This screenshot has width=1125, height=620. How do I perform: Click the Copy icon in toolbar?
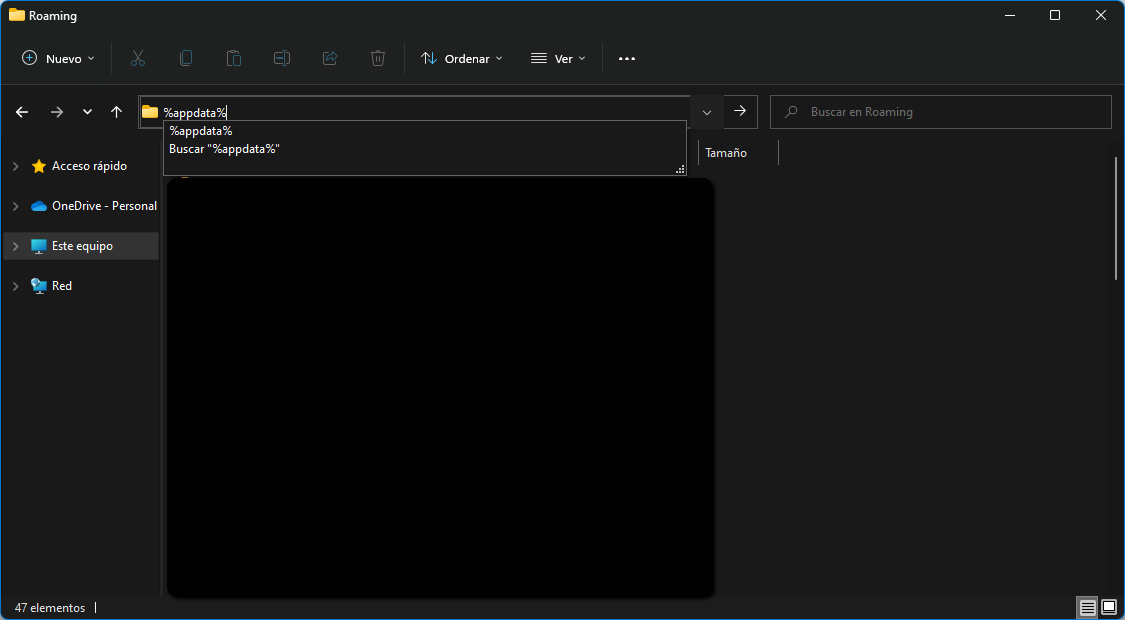[x=186, y=59]
